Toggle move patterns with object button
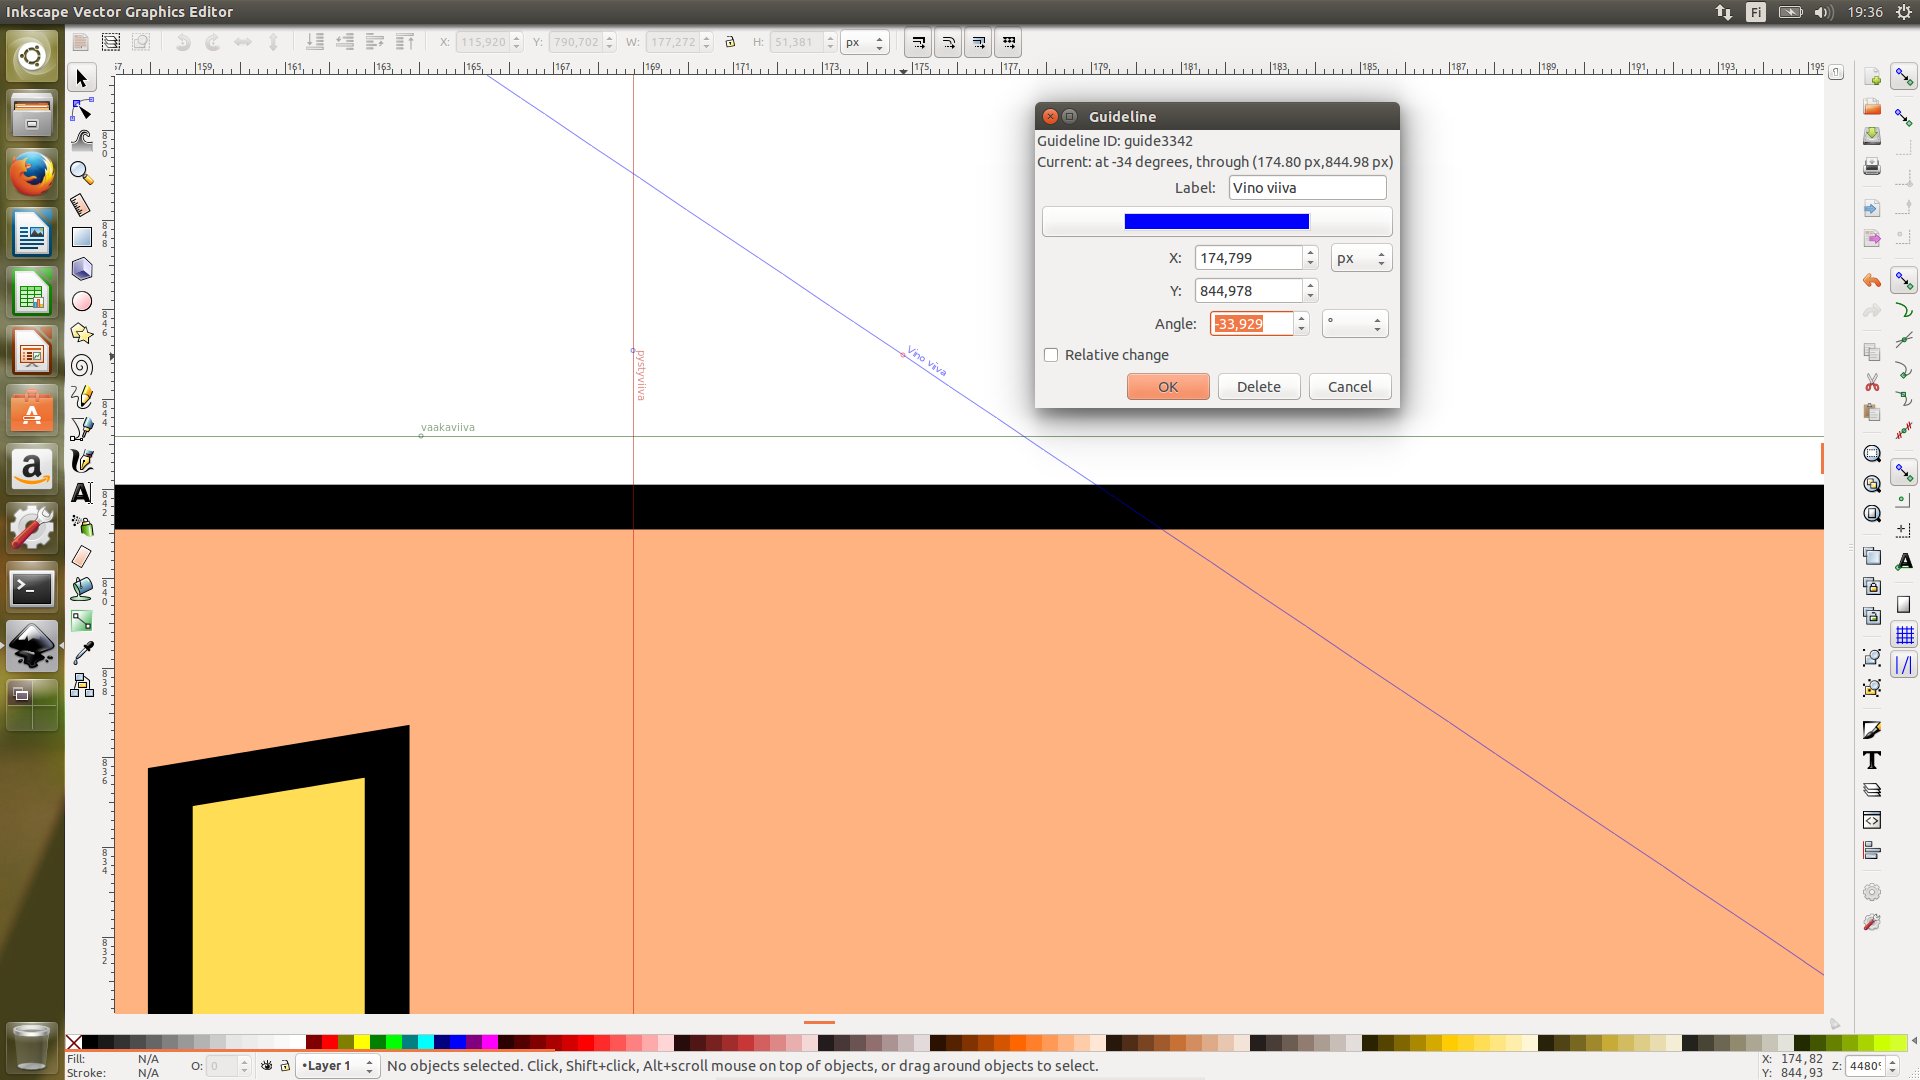The image size is (1920, 1080). (x=1008, y=43)
